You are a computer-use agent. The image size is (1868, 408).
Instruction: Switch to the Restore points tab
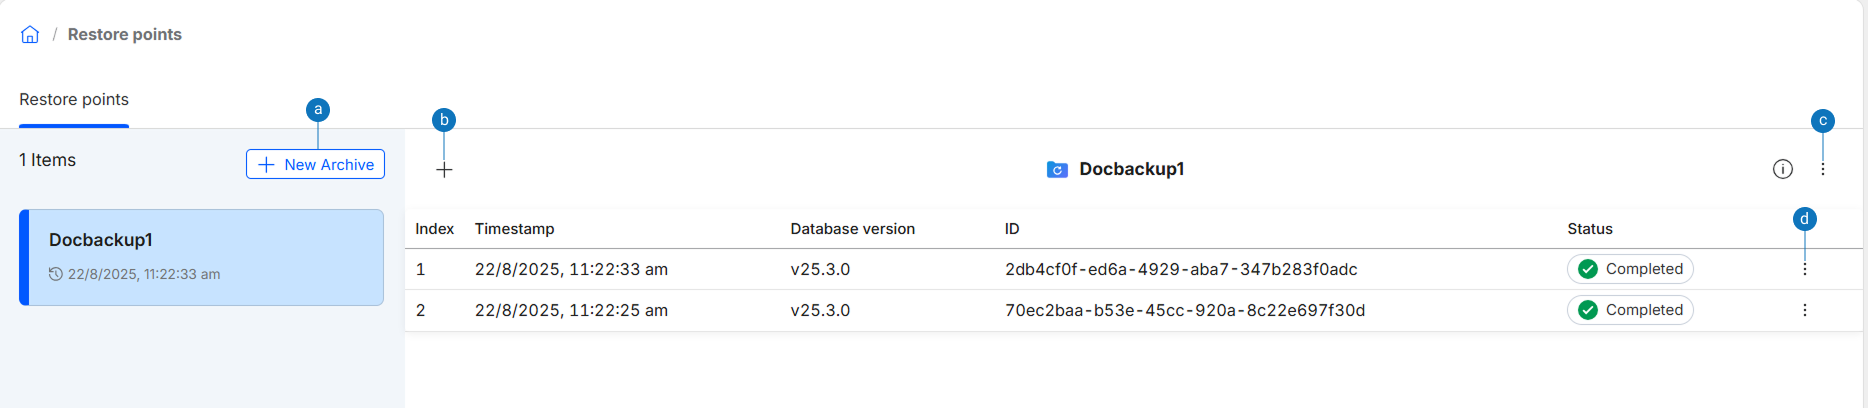[x=74, y=99]
